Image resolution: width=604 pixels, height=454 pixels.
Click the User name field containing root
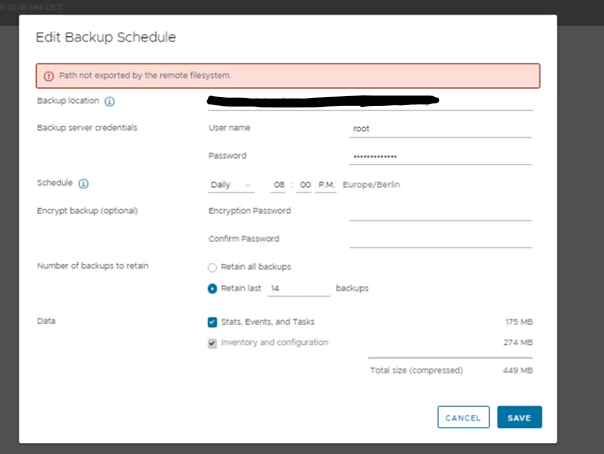coord(441,129)
